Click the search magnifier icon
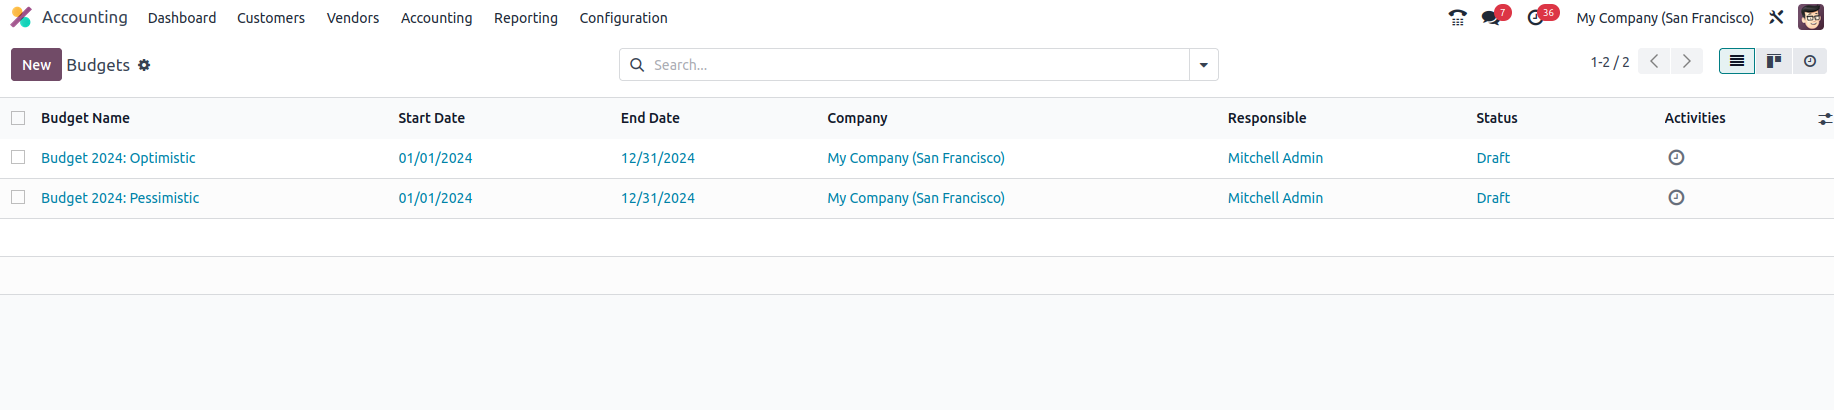The image size is (1834, 410). tap(637, 65)
